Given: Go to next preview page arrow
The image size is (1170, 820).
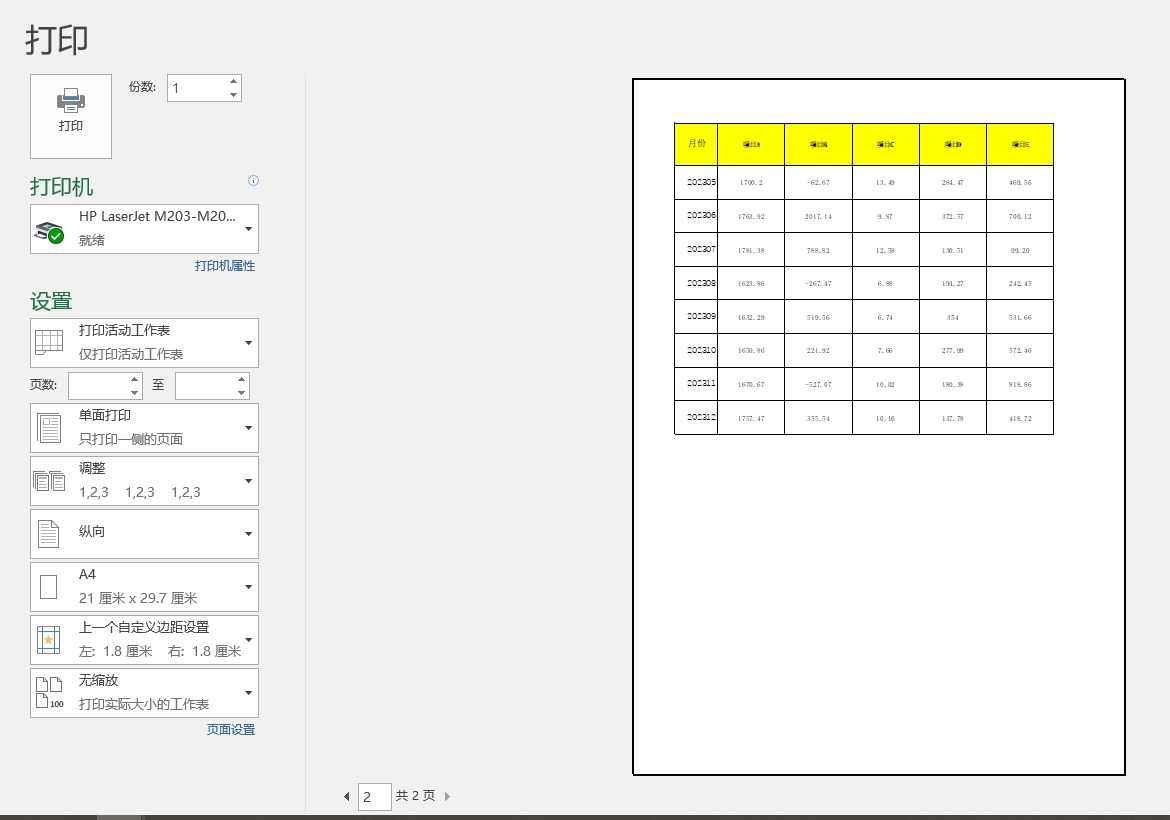Looking at the screenshot, I should click(447, 797).
